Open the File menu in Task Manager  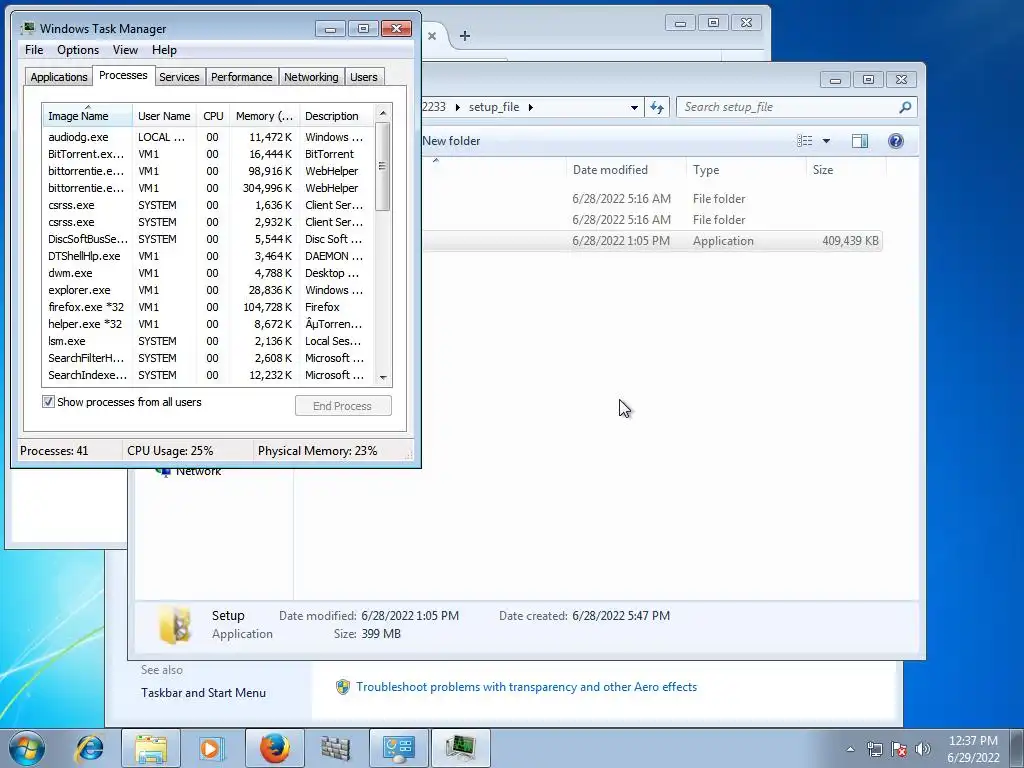pos(34,50)
